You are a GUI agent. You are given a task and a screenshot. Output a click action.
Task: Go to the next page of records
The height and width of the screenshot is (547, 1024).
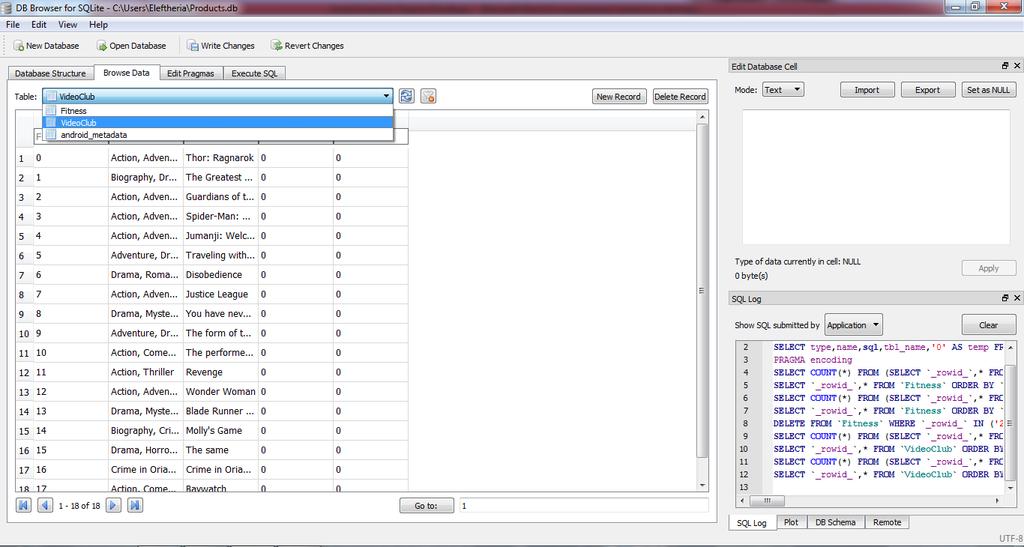pyautogui.click(x=114, y=505)
